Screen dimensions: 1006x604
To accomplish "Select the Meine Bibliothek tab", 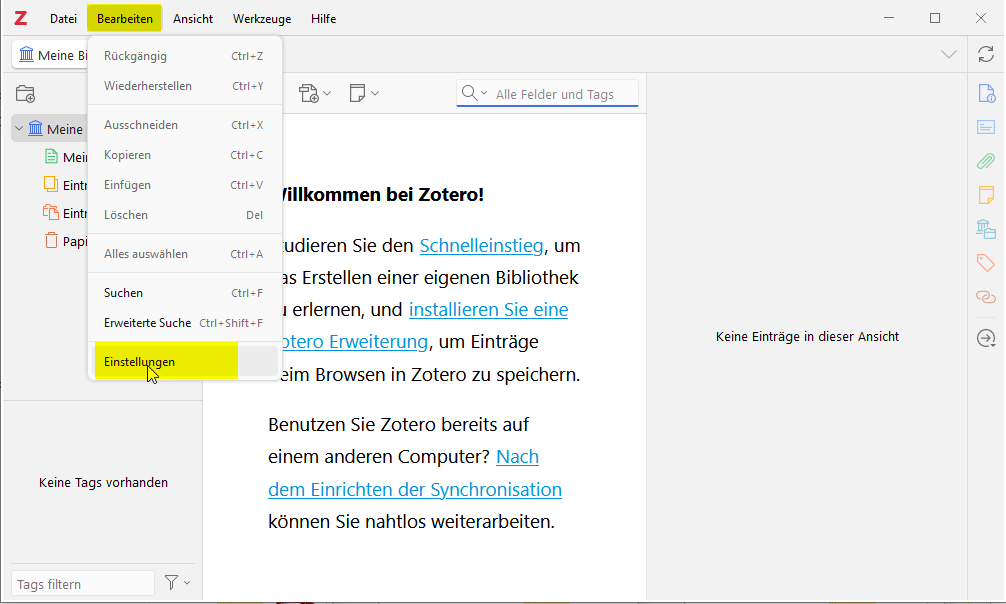I will pos(51,55).
